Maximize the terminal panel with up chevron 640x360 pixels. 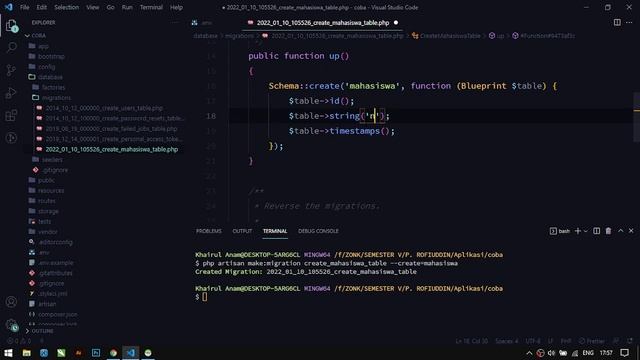(620, 231)
